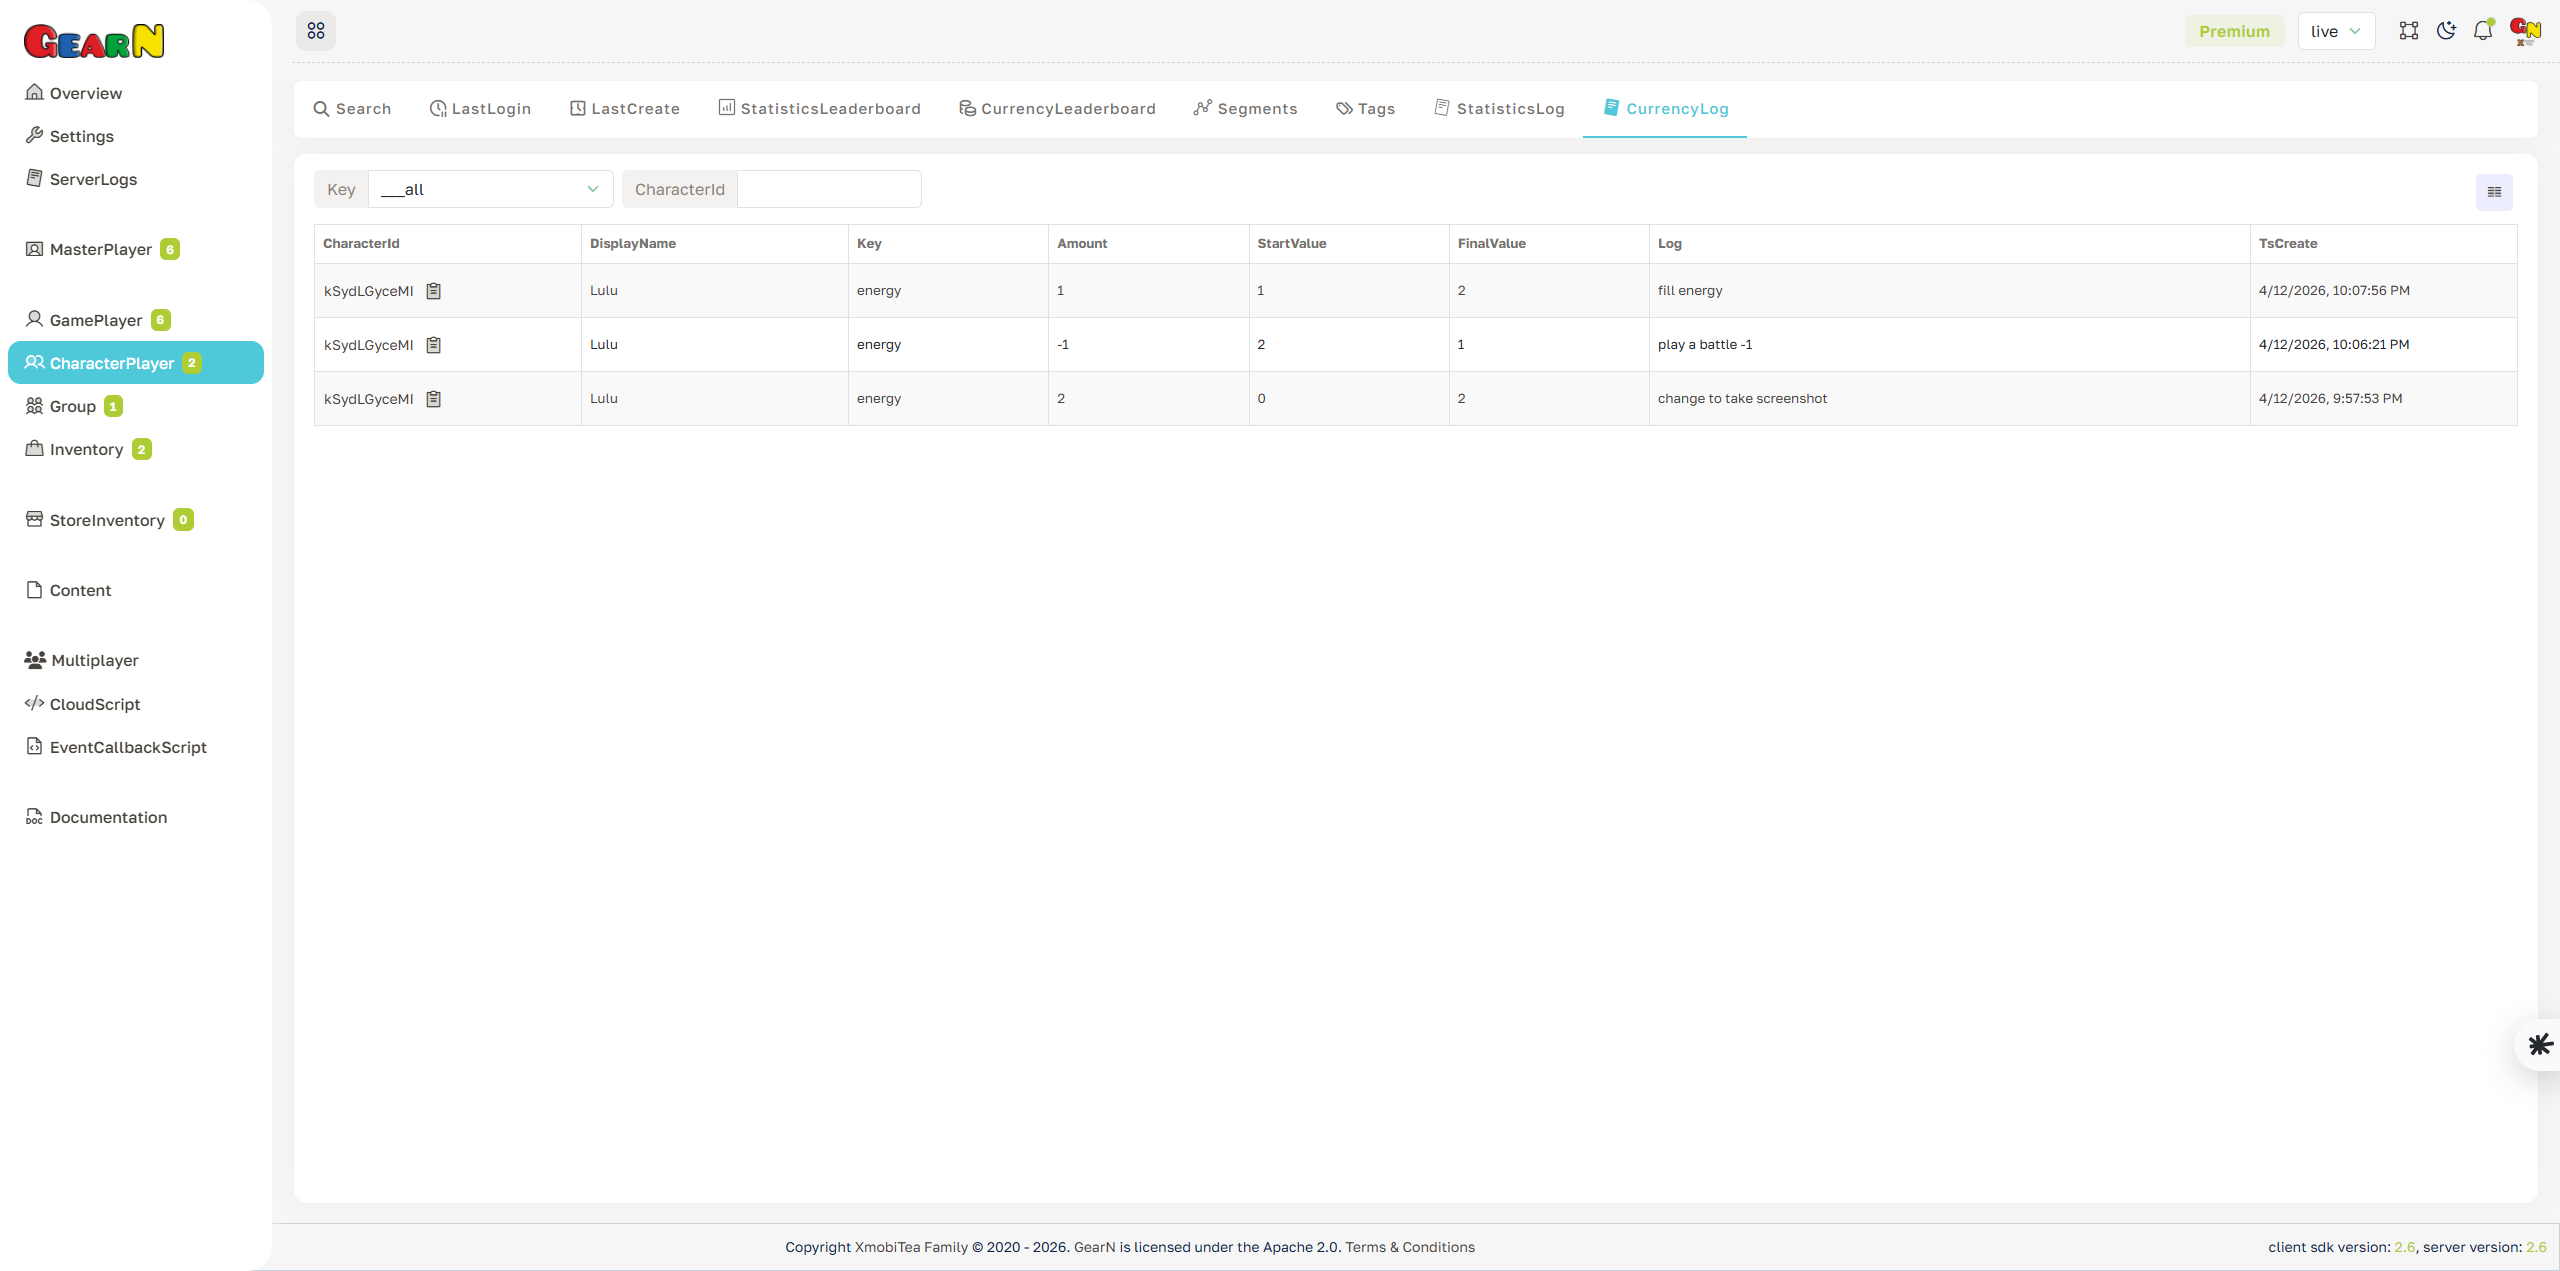
Task: Click the GearN logo
Action: tap(94, 40)
